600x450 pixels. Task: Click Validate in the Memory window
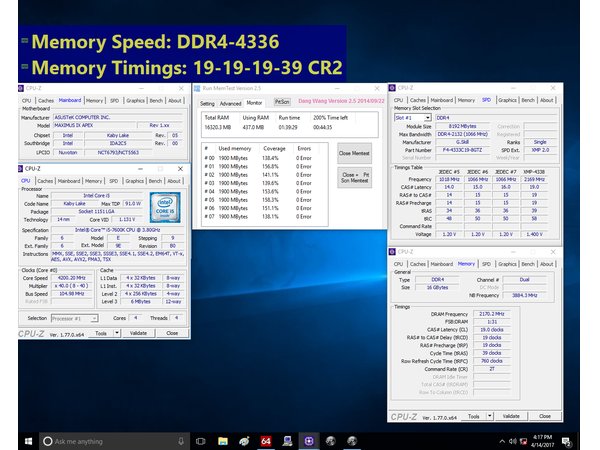[x=510, y=415]
